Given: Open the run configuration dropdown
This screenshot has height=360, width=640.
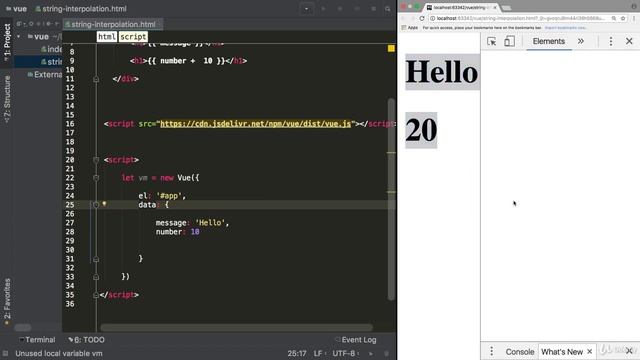Looking at the screenshot, I should point(306,9).
